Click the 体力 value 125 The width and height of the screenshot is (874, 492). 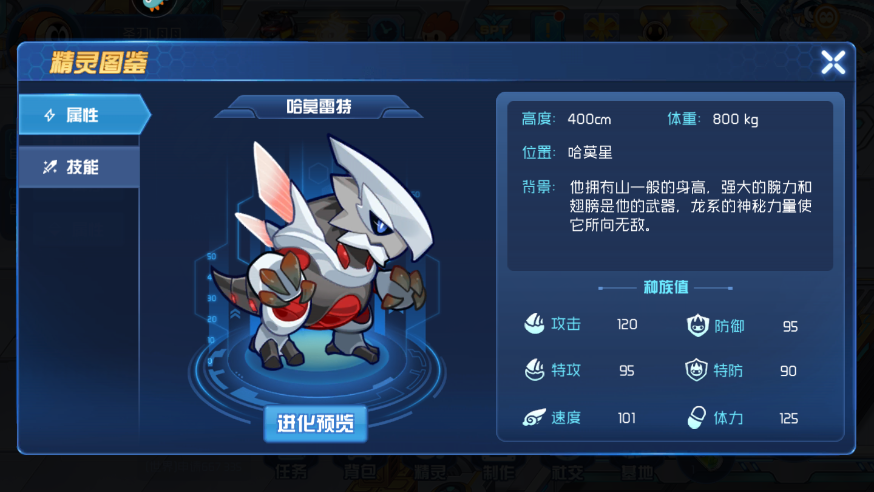(x=789, y=418)
